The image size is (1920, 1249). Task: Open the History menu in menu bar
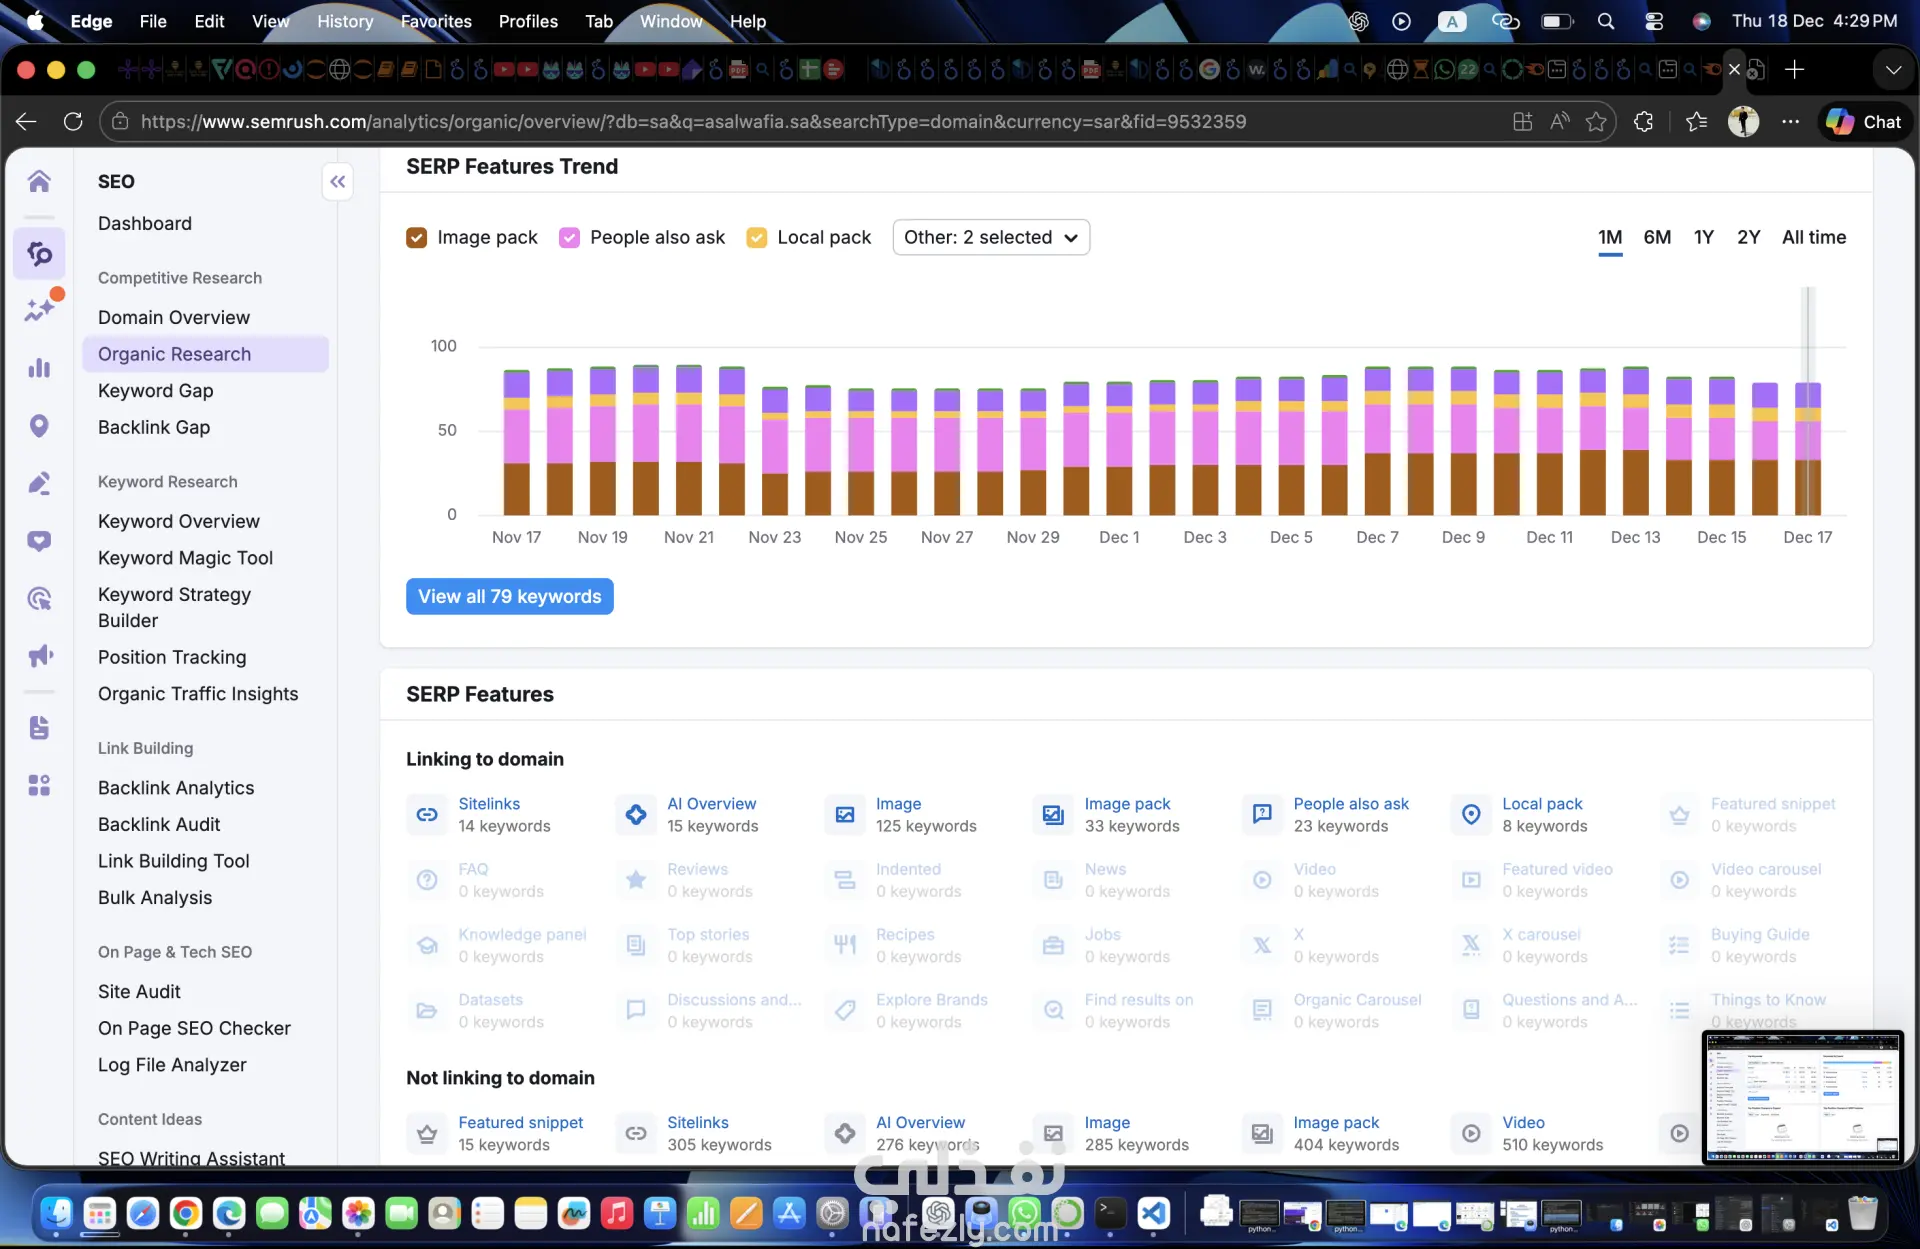[344, 21]
